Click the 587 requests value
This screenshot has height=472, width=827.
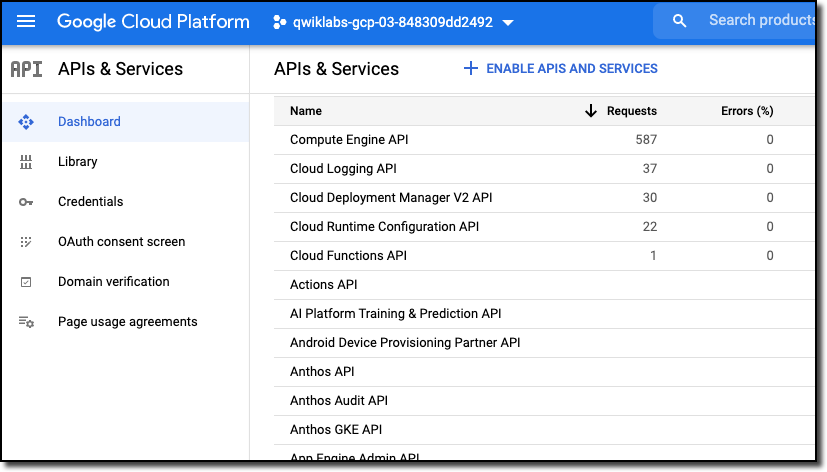tap(646, 140)
